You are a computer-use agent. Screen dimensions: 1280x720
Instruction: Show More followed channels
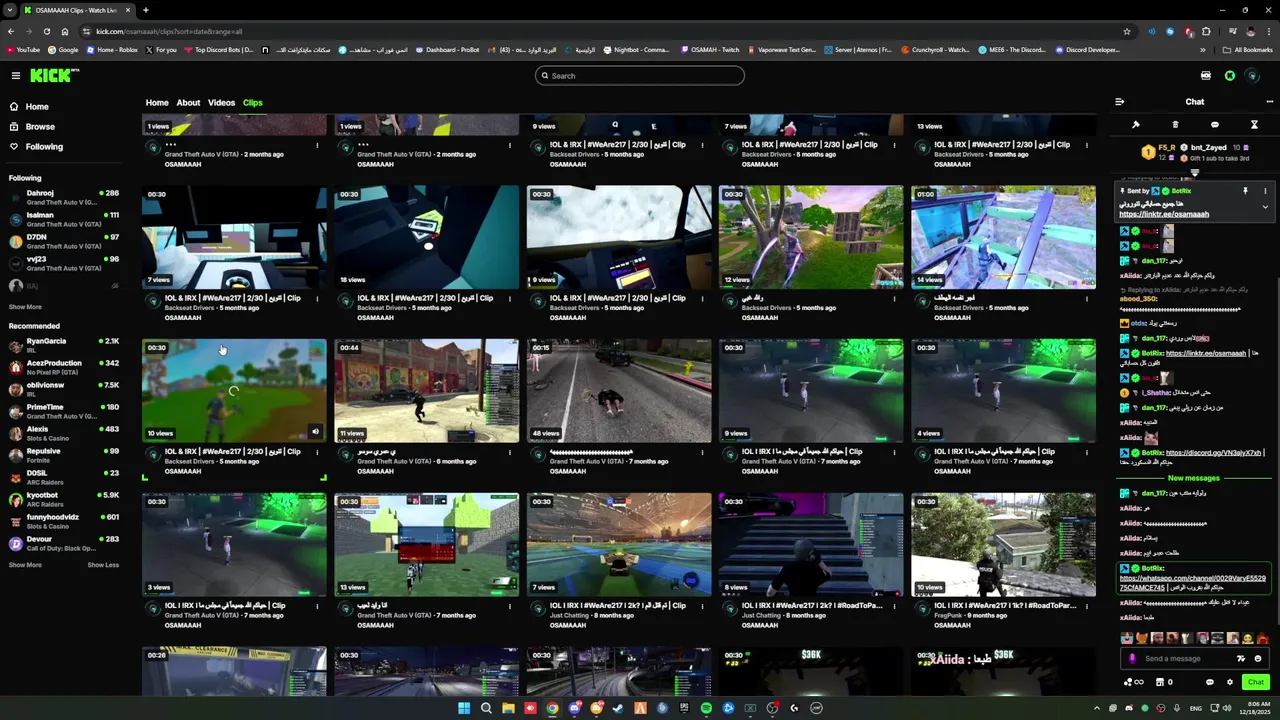[x=25, y=307]
